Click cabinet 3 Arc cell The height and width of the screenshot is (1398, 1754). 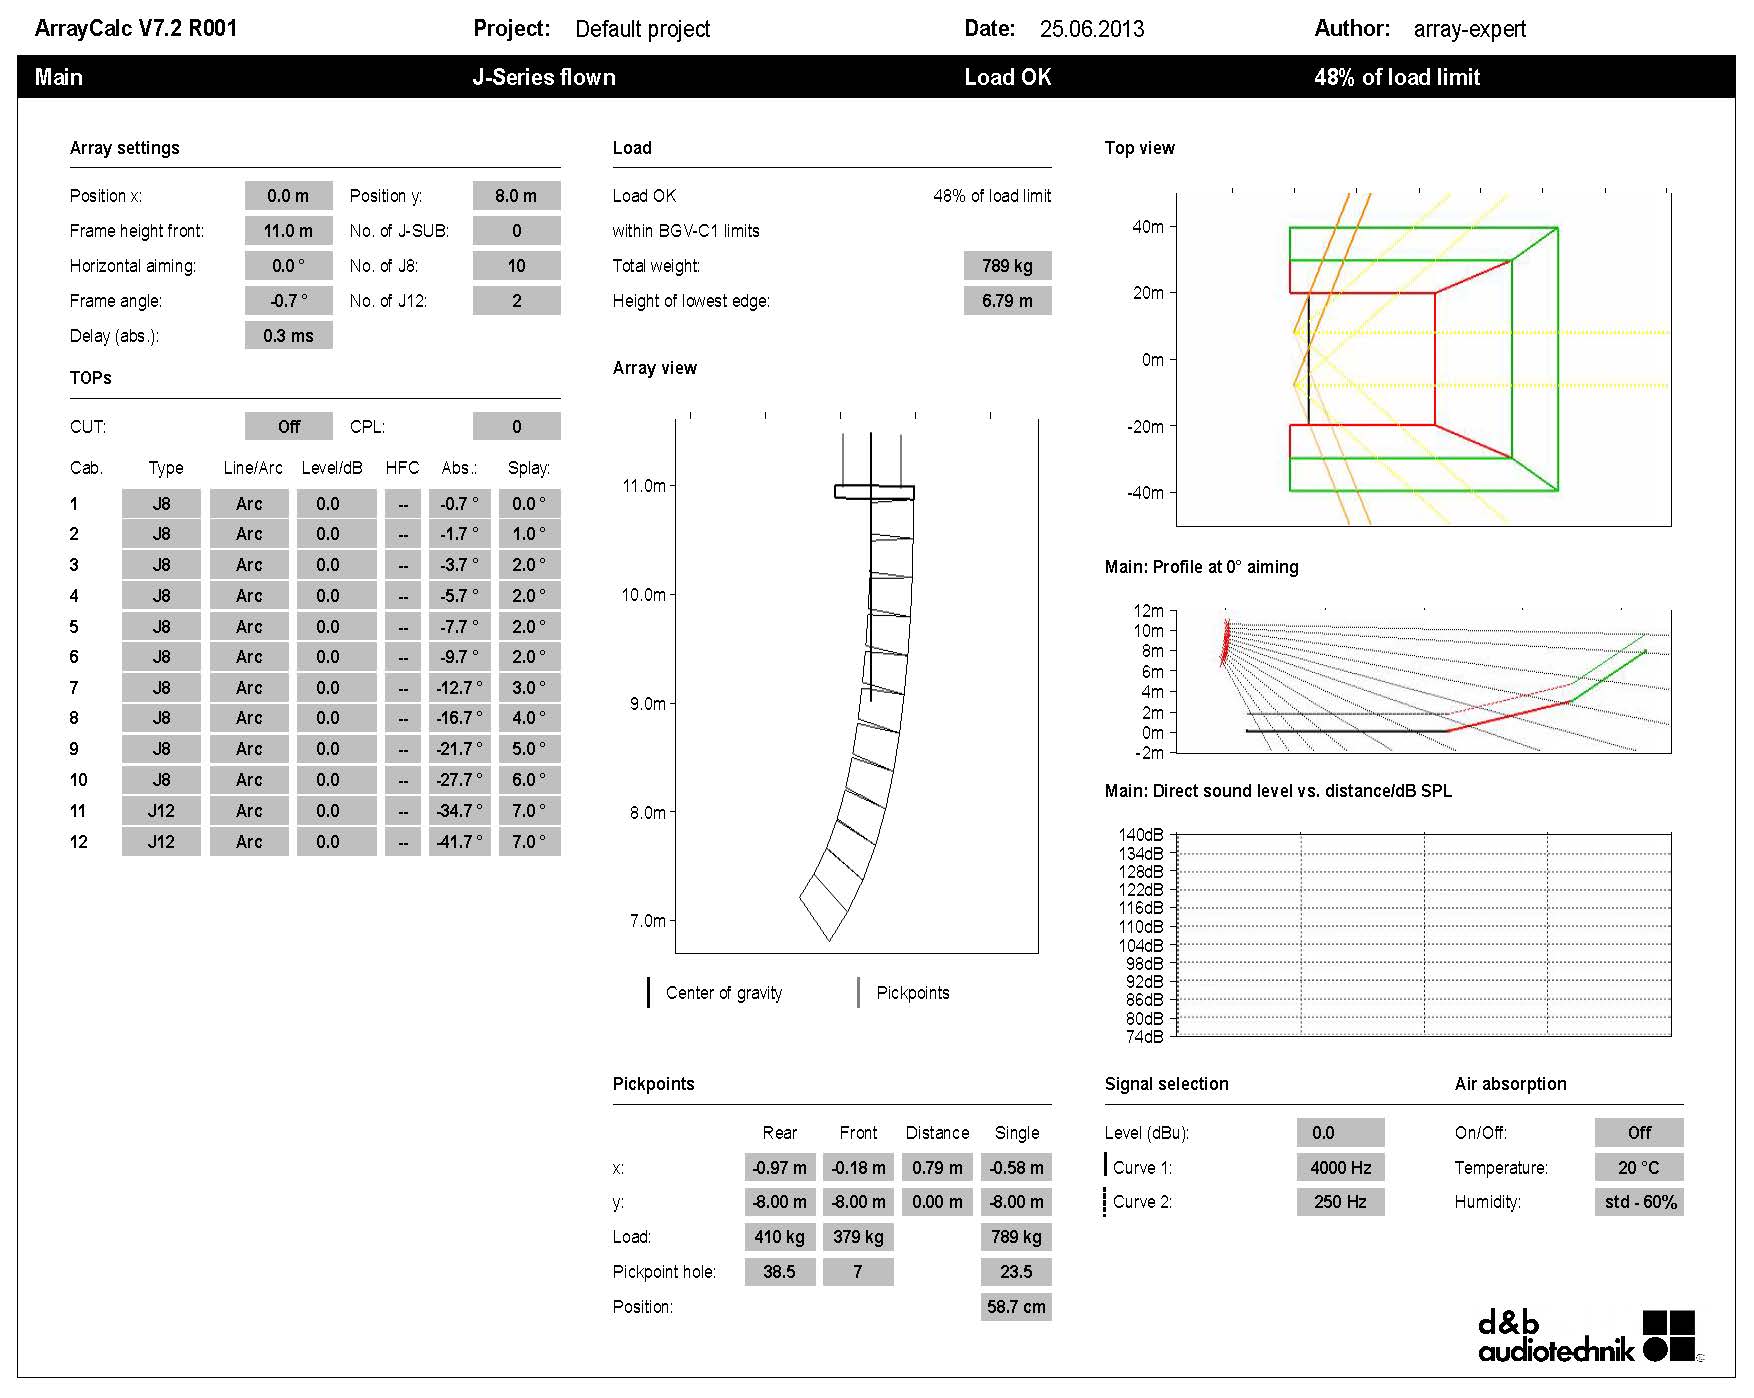pyautogui.click(x=249, y=565)
